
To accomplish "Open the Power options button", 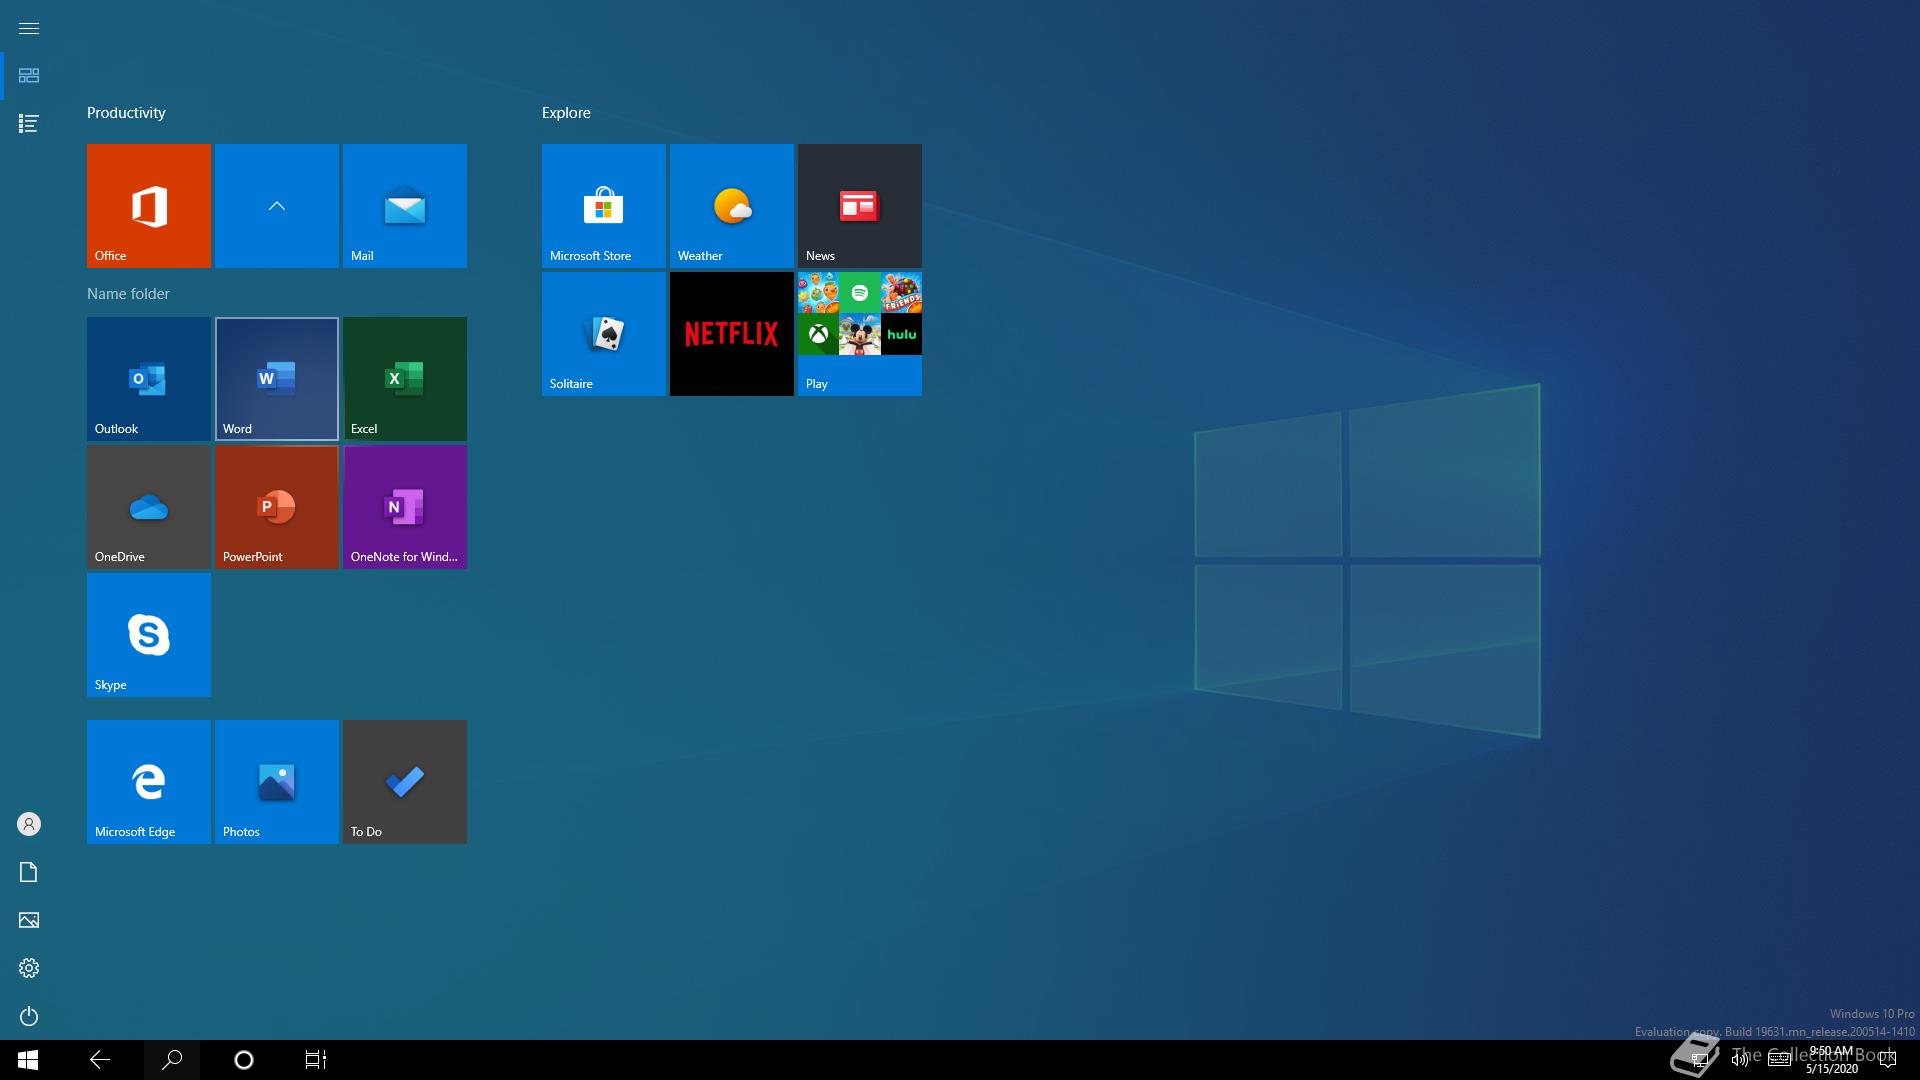I will click(29, 1016).
